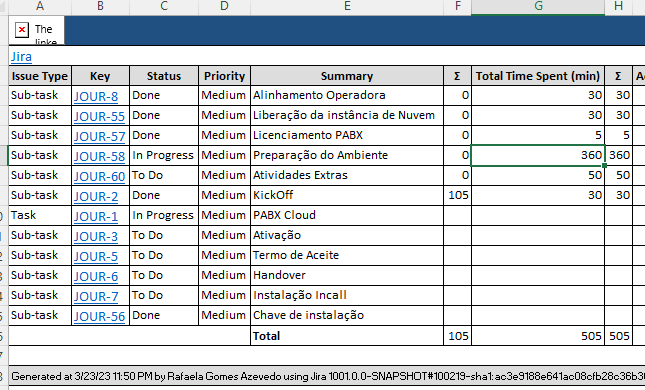Screen dimensions: 645x390
Task: Select column F header
Action: (x=457, y=6)
